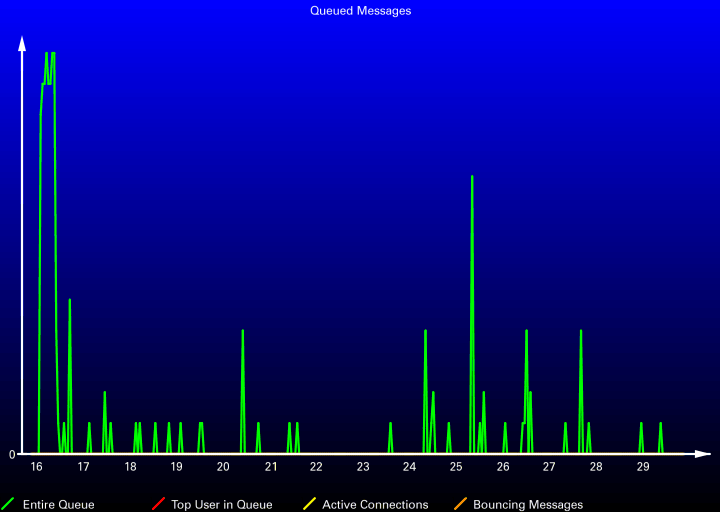This screenshot has width=720, height=512.
Task: Click x-axis label 26
Action: [503, 467]
